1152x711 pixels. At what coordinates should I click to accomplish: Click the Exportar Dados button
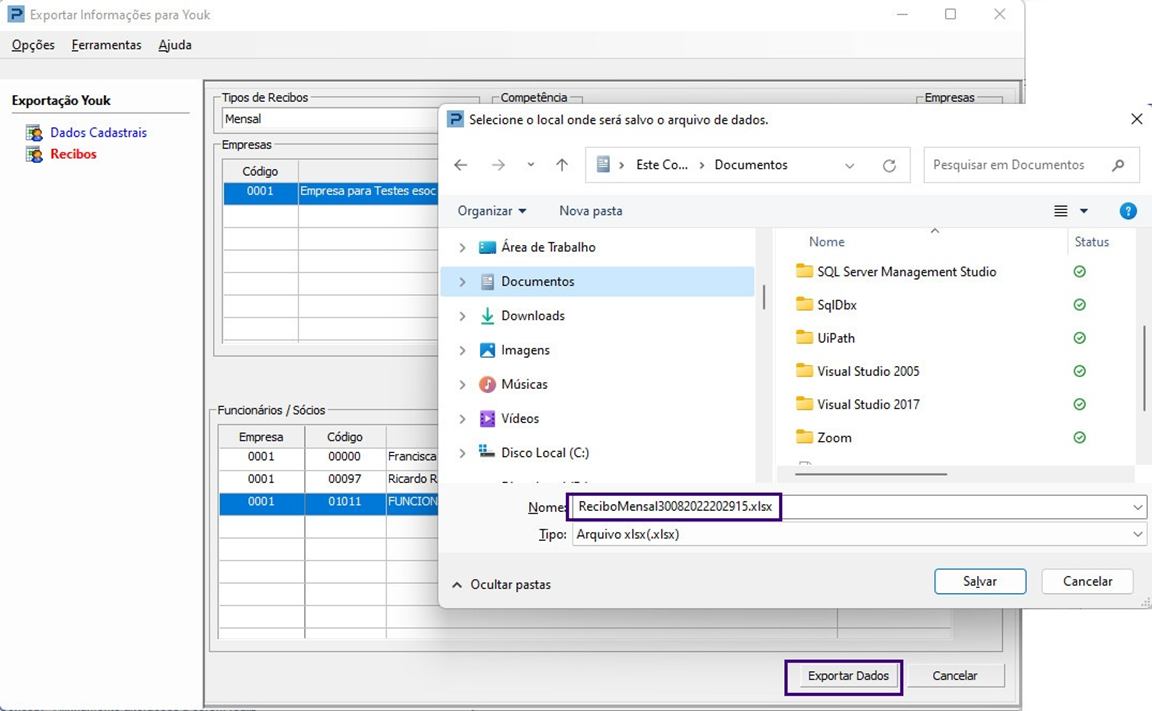[x=847, y=676]
